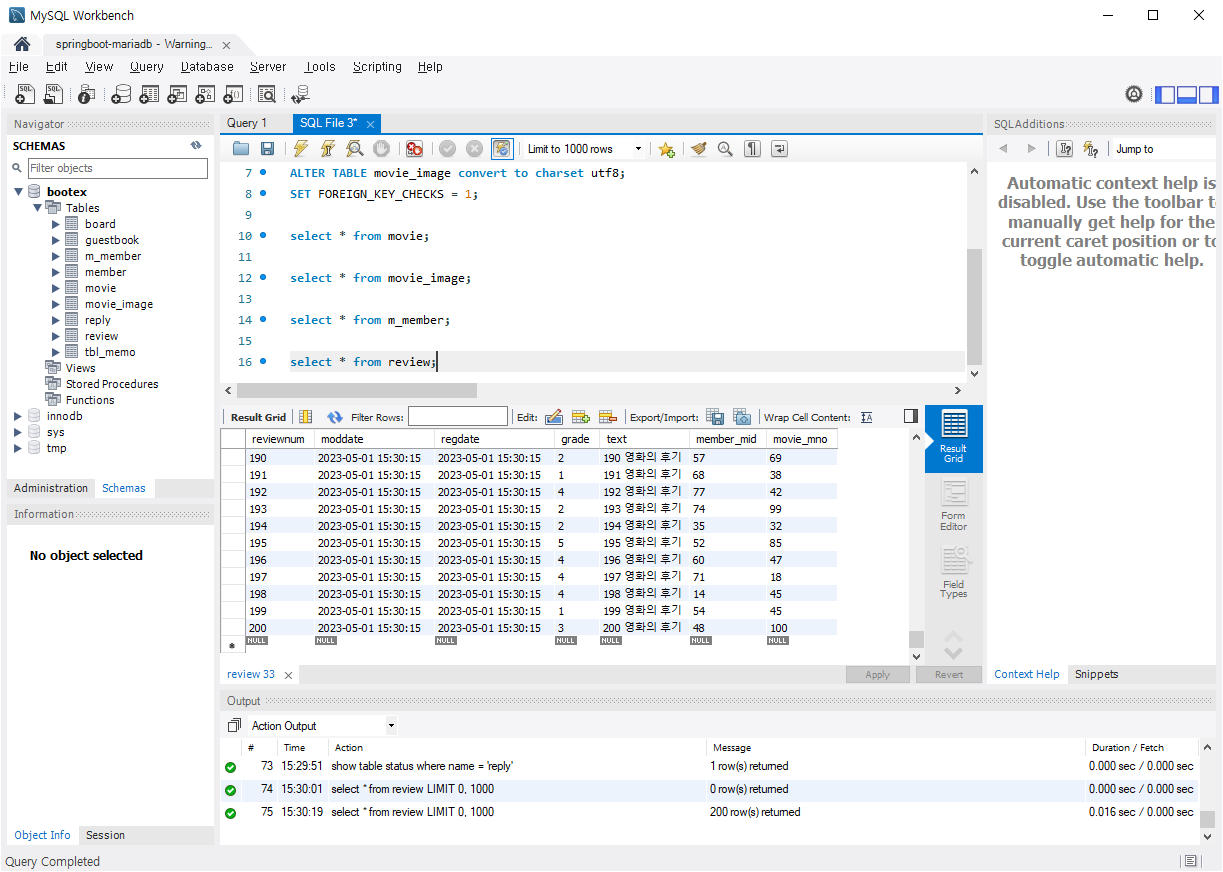The height and width of the screenshot is (872, 1223).
Task: Click in the Filter Rows field
Action: pos(457,417)
